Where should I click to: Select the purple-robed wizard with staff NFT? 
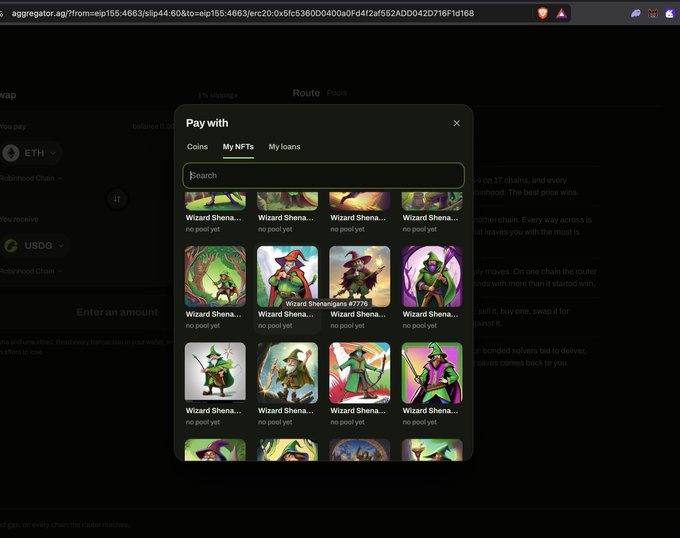pos(432,277)
